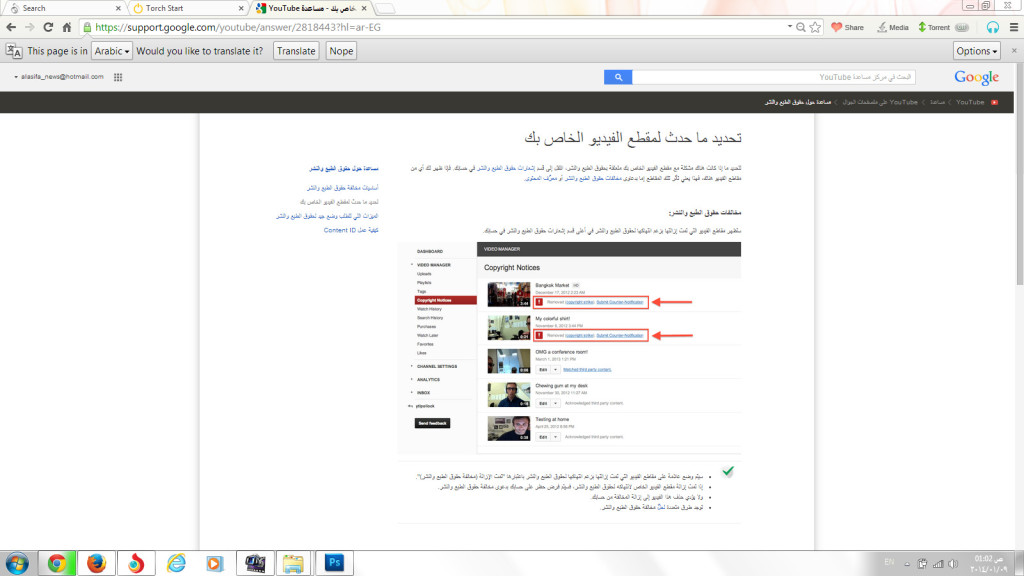Screen dimensions: 1024x576
Task: Click the volume speaker icon in the tray
Action: coord(953,563)
